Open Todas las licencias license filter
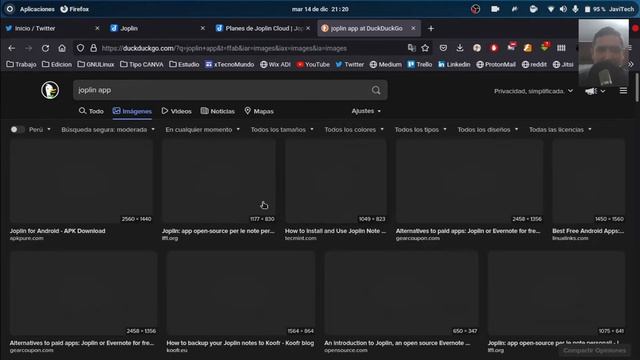 [x=560, y=129]
